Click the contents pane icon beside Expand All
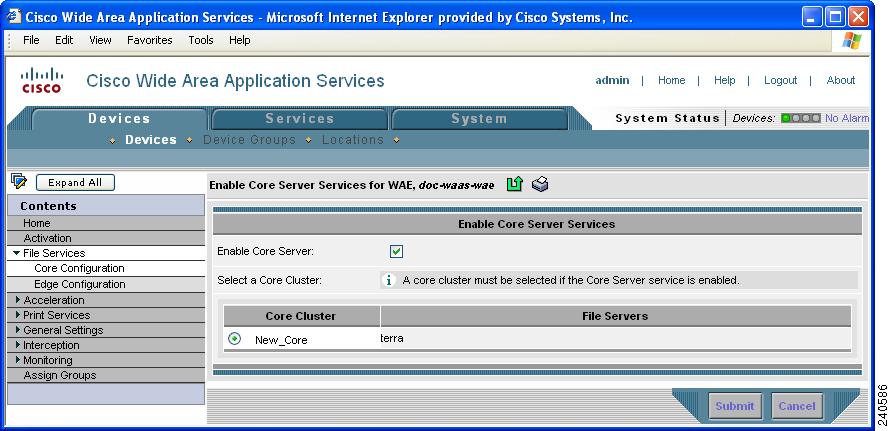Image resolution: width=890 pixels, height=431 pixels. click(19, 181)
